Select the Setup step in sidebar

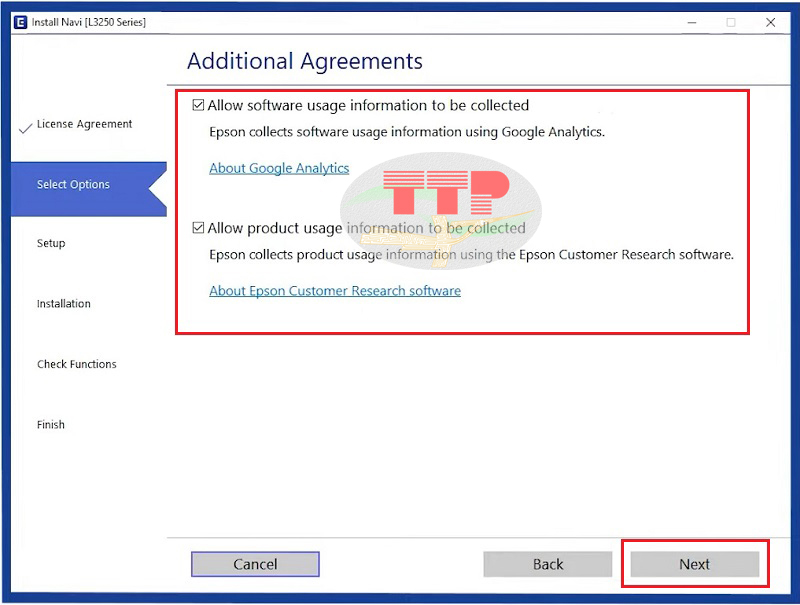pos(51,243)
